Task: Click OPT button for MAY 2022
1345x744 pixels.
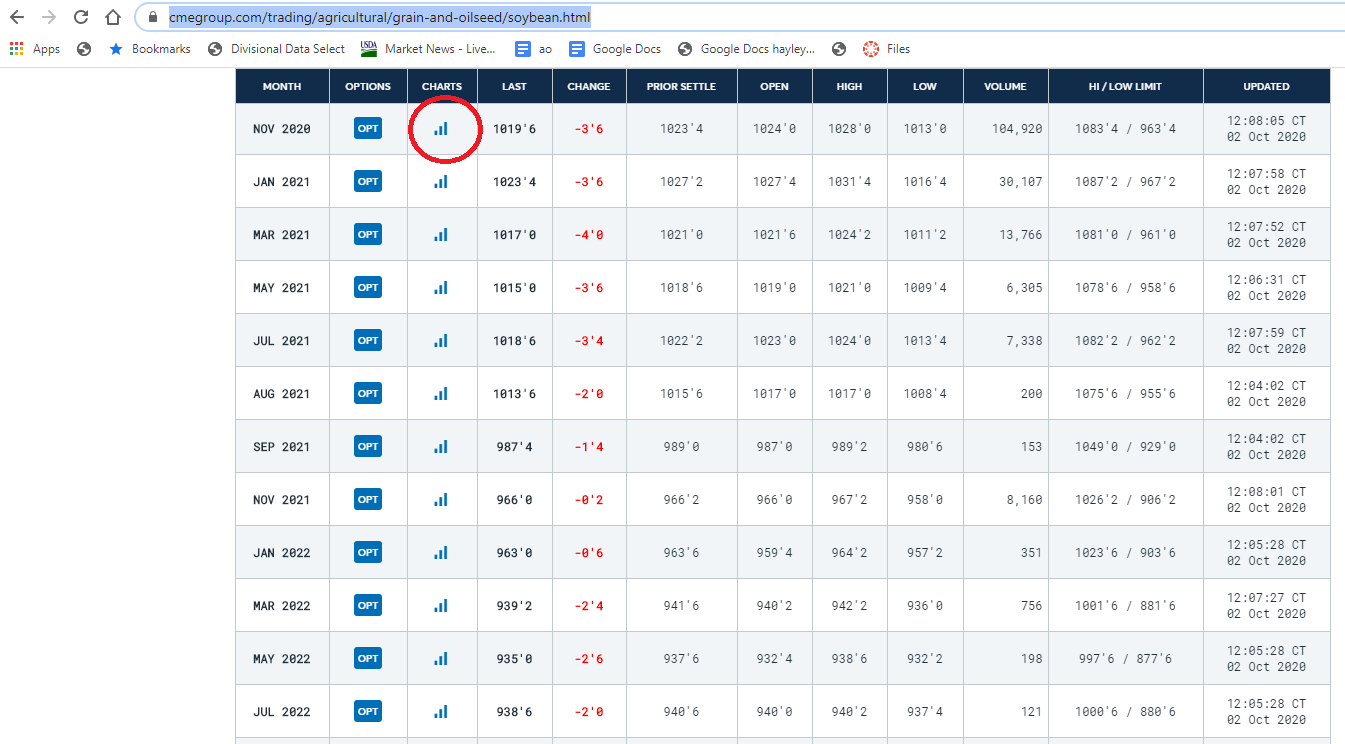Action: pyautogui.click(x=368, y=658)
